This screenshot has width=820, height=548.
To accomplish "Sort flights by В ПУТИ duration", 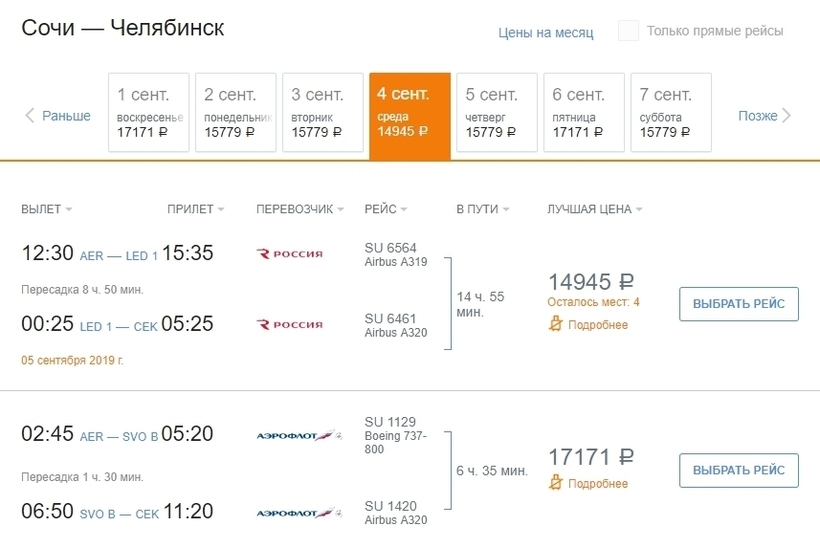I will click(x=482, y=209).
